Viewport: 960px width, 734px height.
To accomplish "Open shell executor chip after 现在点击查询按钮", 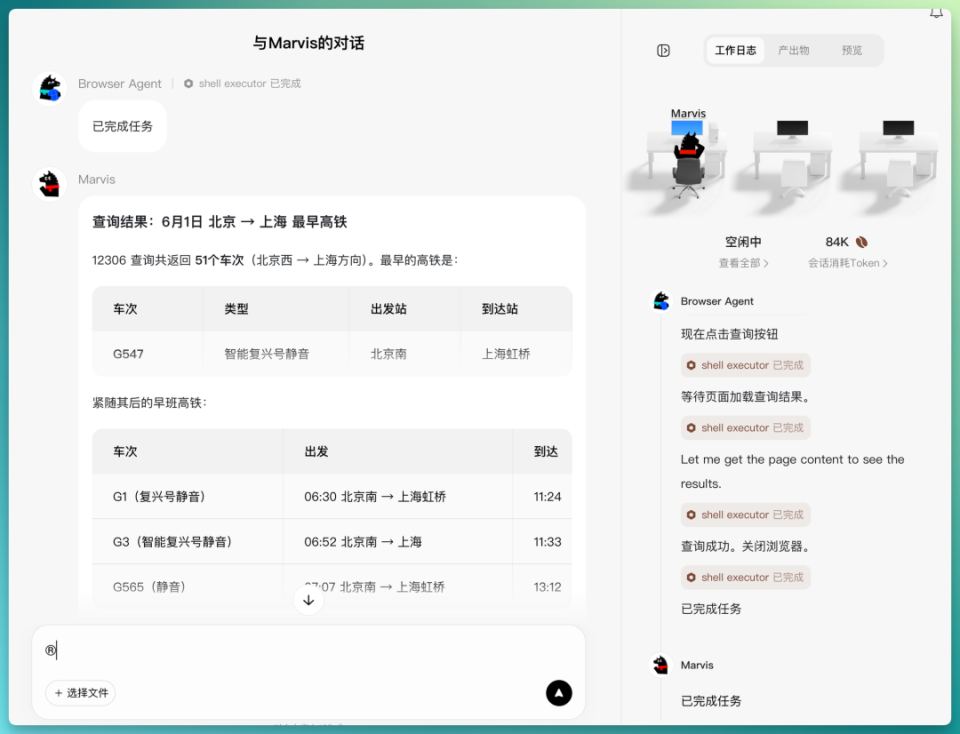I will (x=746, y=365).
